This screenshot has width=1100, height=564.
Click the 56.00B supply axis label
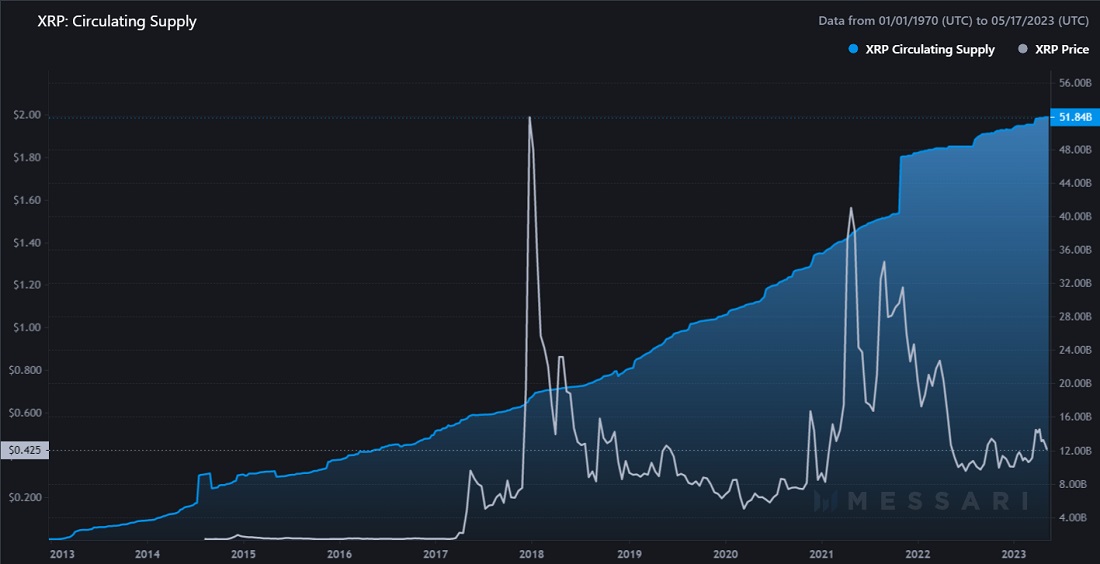[1075, 83]
